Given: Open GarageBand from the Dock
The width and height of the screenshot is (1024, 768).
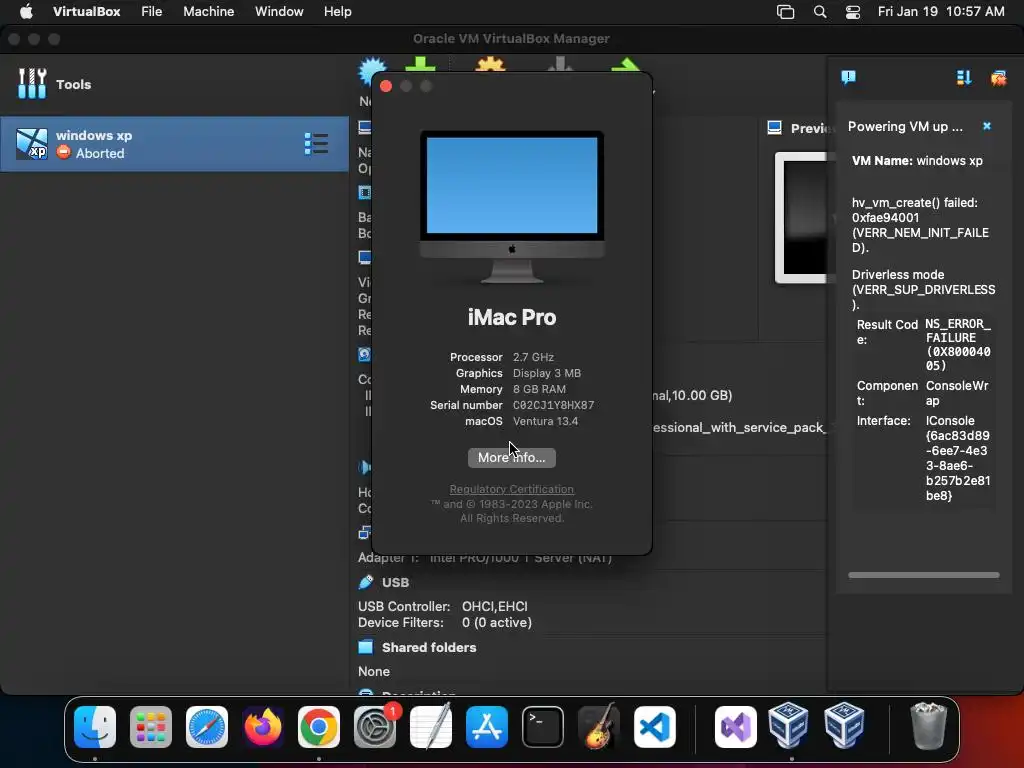Looking at the screenshot, I should 599,726.
